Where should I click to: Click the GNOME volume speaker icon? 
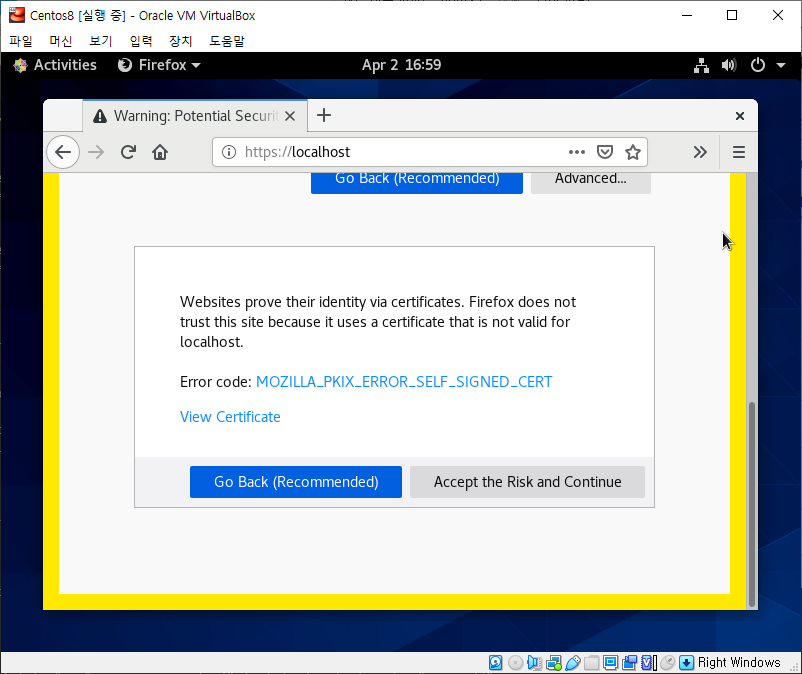pos(729,65)
